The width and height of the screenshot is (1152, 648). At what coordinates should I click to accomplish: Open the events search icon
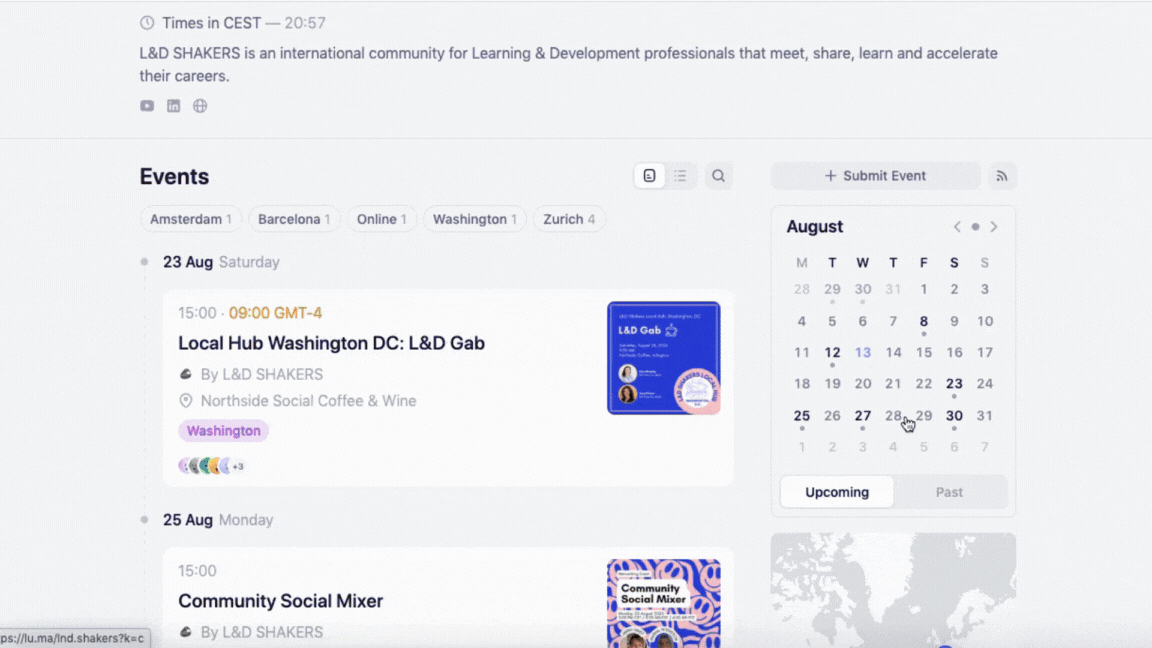(719, 176)
